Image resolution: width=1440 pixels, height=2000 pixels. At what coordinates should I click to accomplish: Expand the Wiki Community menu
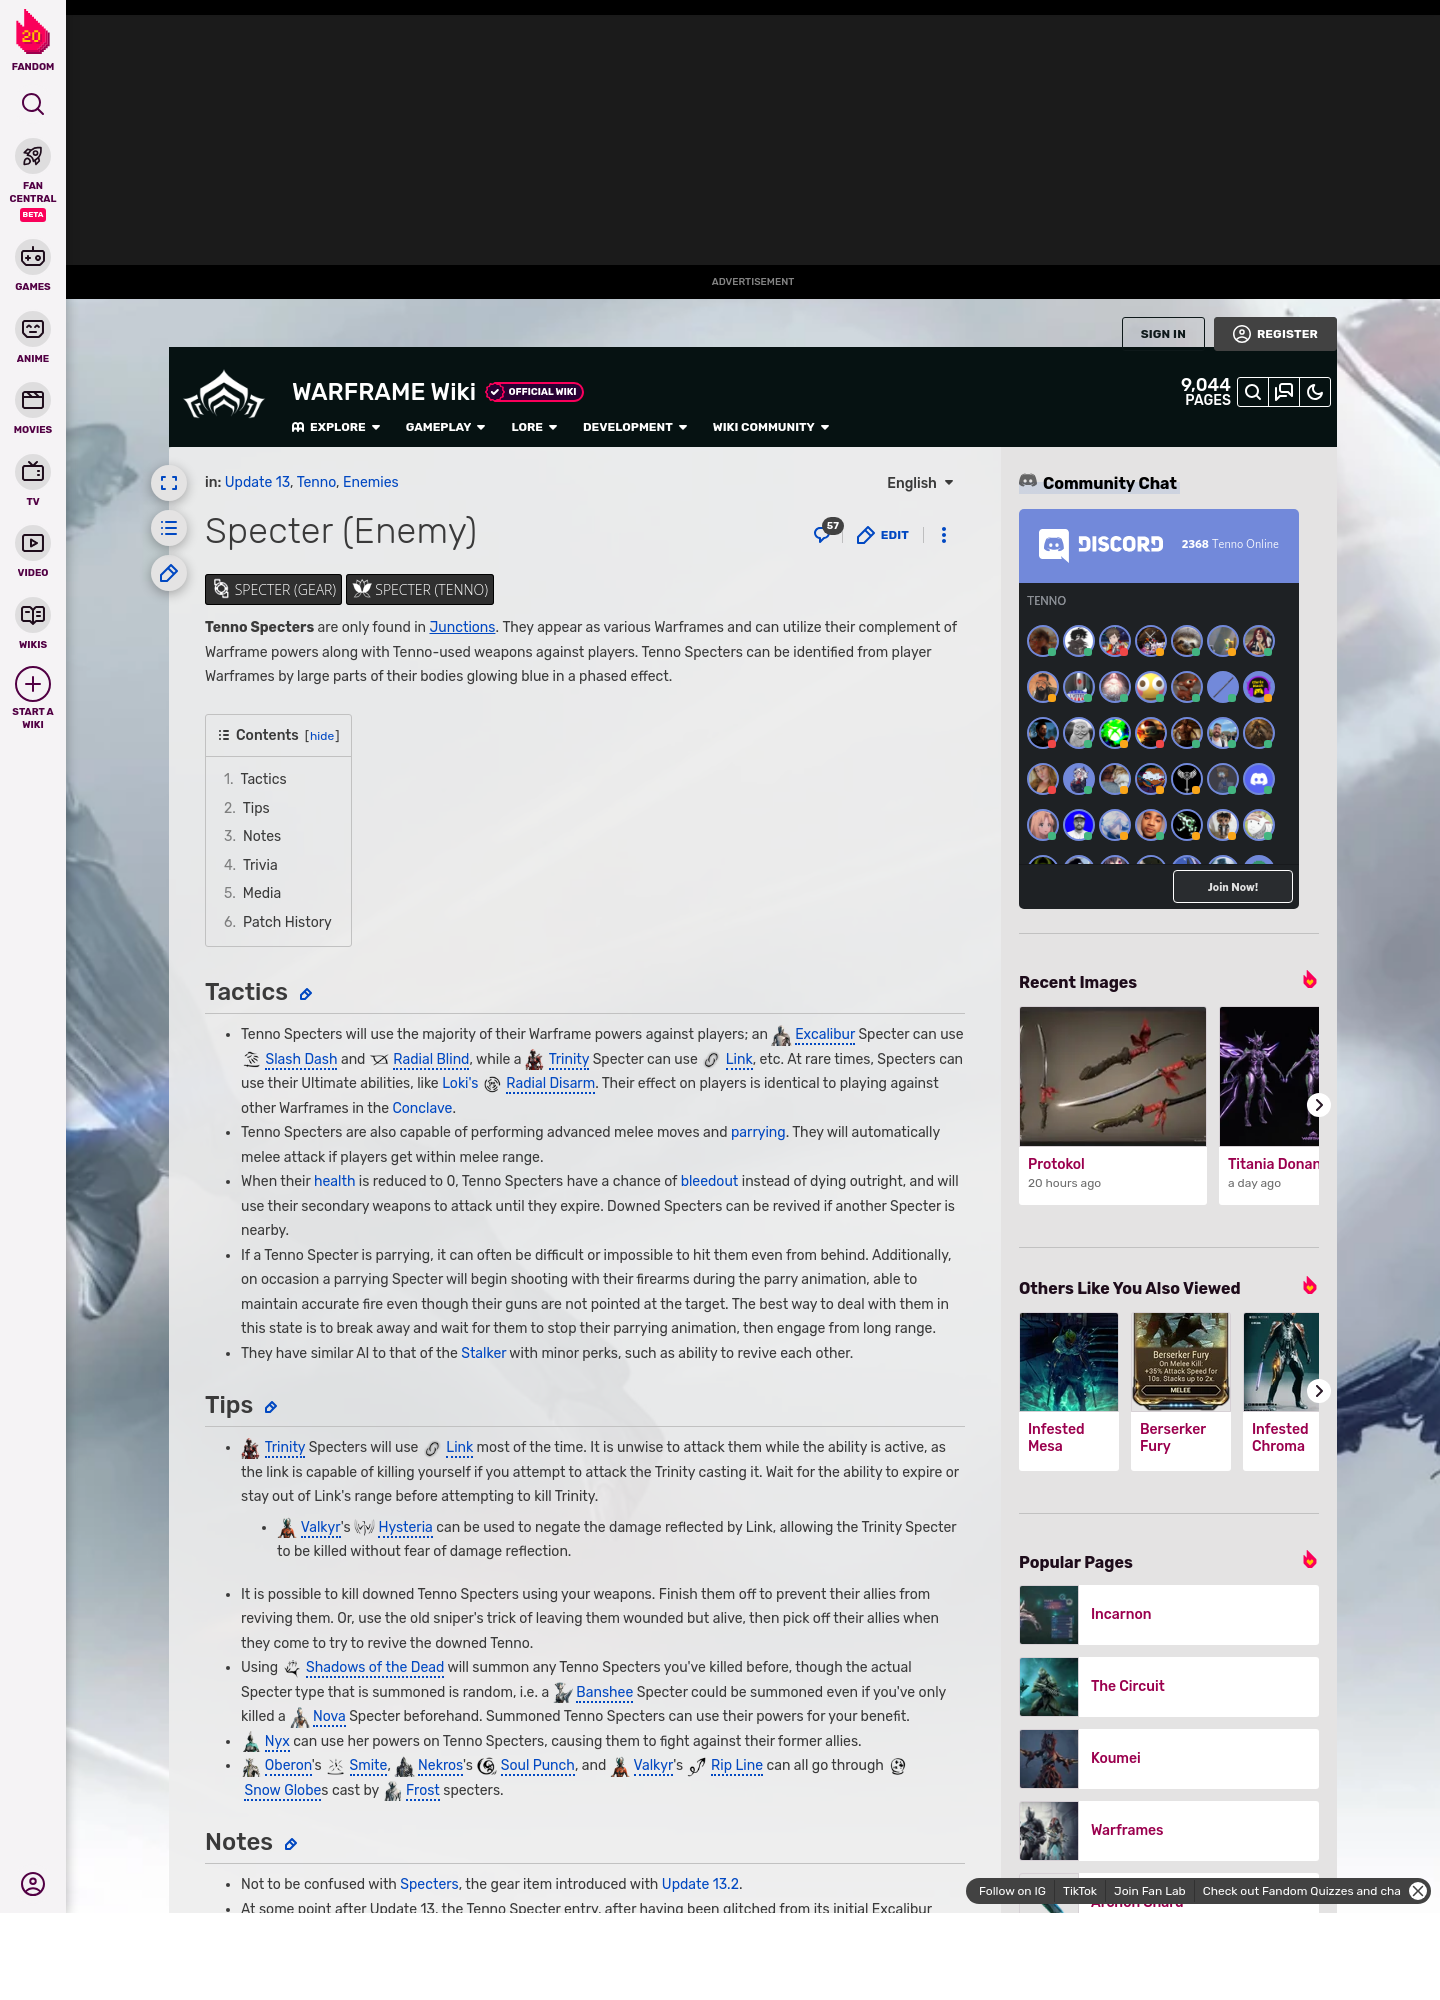pyautogui.click(x=771, y=427)
